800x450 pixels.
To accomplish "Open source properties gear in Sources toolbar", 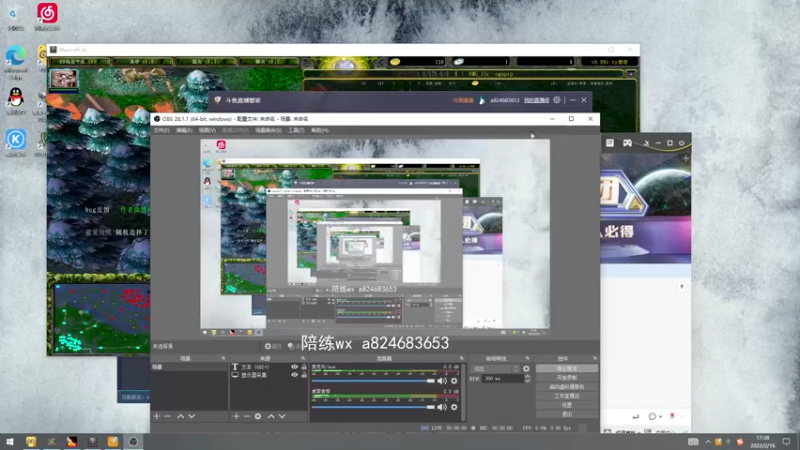I will click(258, 416).
